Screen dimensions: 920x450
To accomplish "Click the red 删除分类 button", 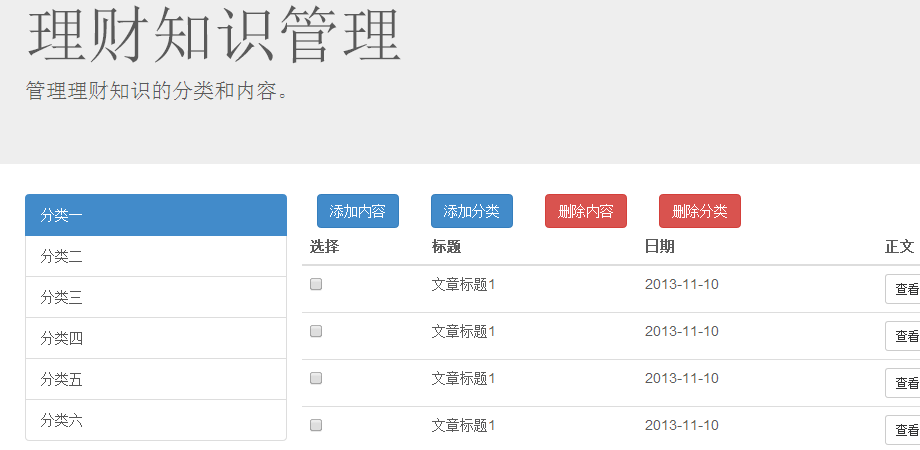I will coord(699,211).
